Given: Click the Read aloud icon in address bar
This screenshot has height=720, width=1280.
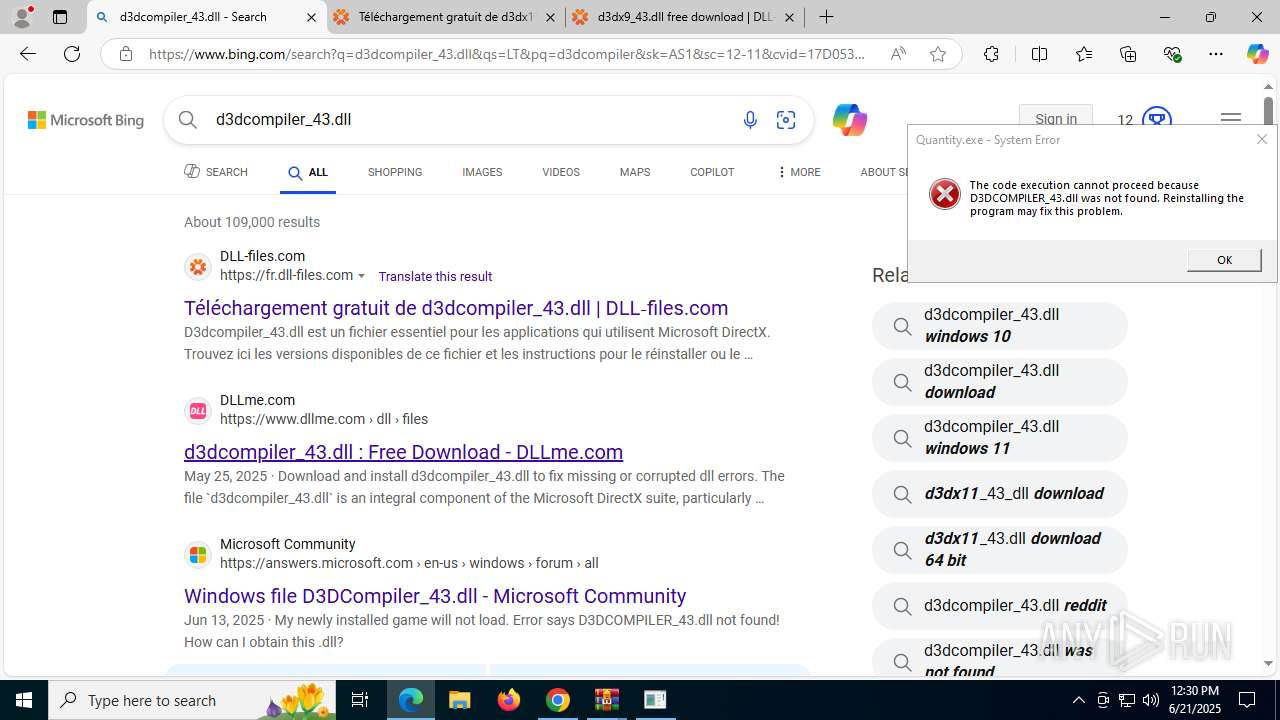Looking at the screenshot, I should (898, 54).
